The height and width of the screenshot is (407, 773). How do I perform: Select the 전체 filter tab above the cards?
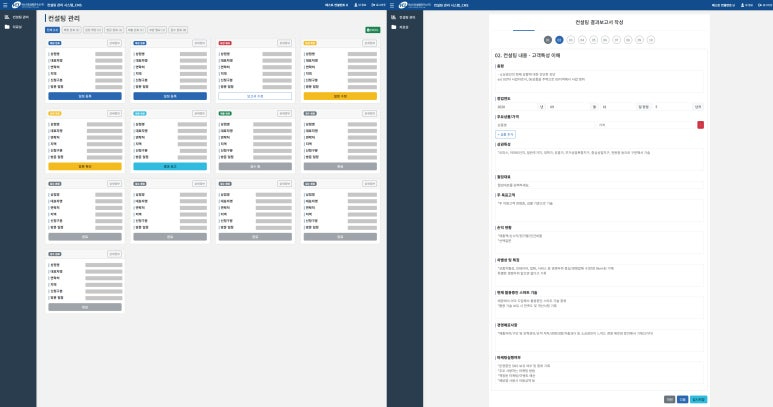52,30
